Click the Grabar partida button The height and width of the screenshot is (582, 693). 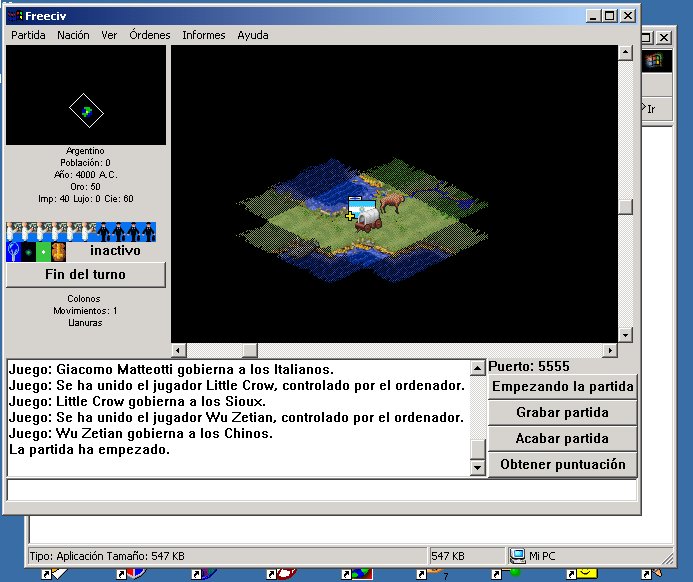tap(562, 412)
